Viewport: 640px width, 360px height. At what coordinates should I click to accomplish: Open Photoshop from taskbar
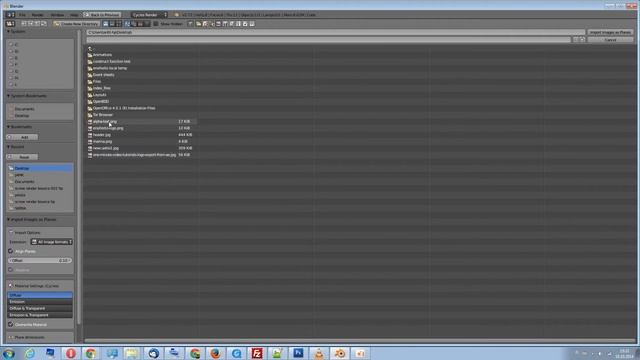[298, 353]
